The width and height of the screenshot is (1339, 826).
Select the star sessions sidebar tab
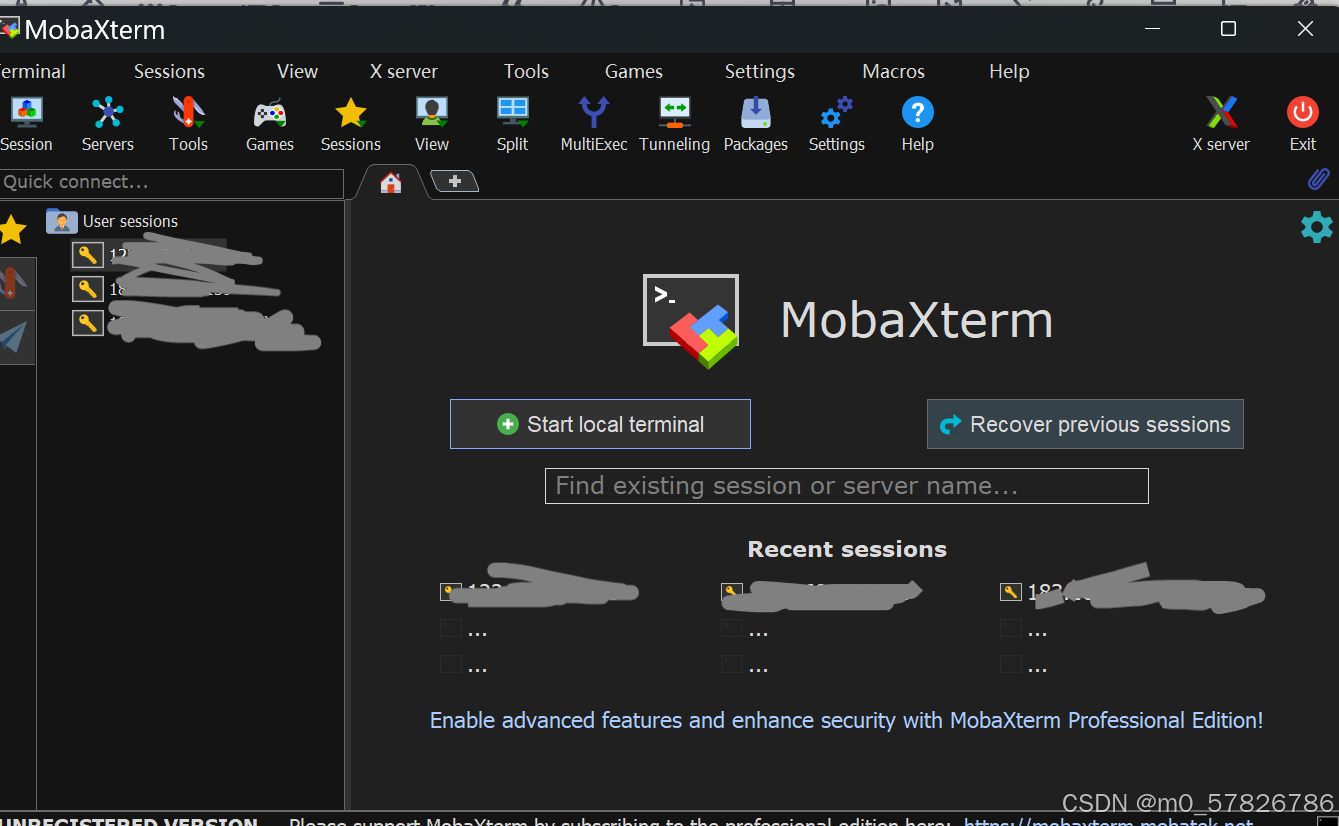(12, 230)
